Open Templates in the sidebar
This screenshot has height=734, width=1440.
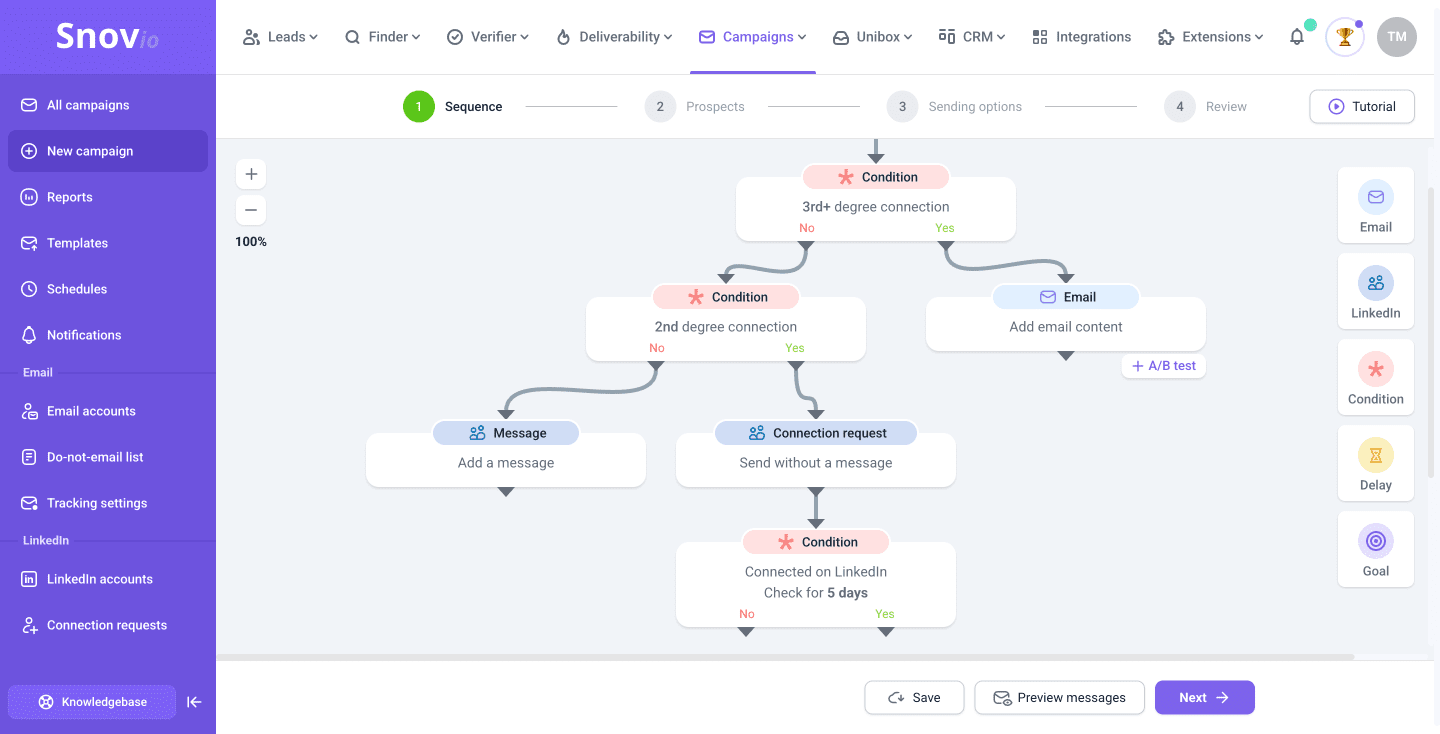pos(77,243)
